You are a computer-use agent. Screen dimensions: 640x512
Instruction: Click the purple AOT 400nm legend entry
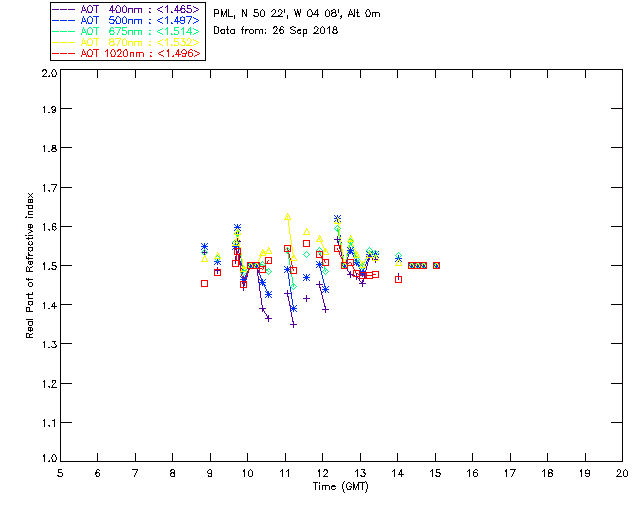[x=127, y=9]
